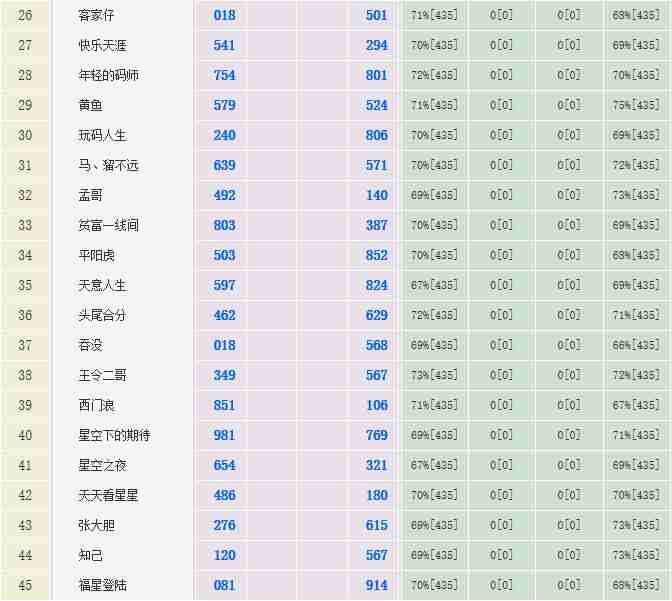Click row number 42 in first column
672x601 pixels.
[25, 496]
